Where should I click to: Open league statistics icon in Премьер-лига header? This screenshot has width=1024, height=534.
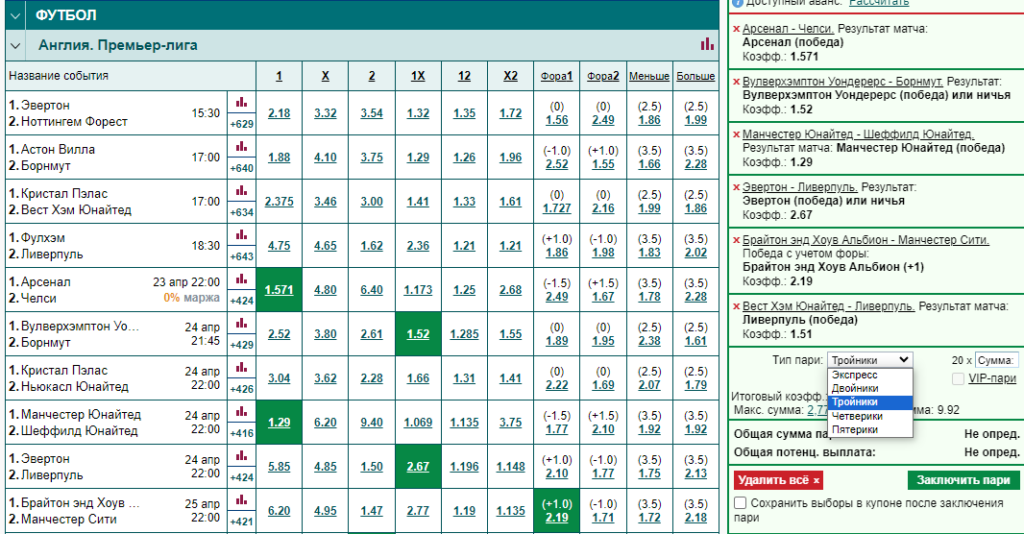707,44
